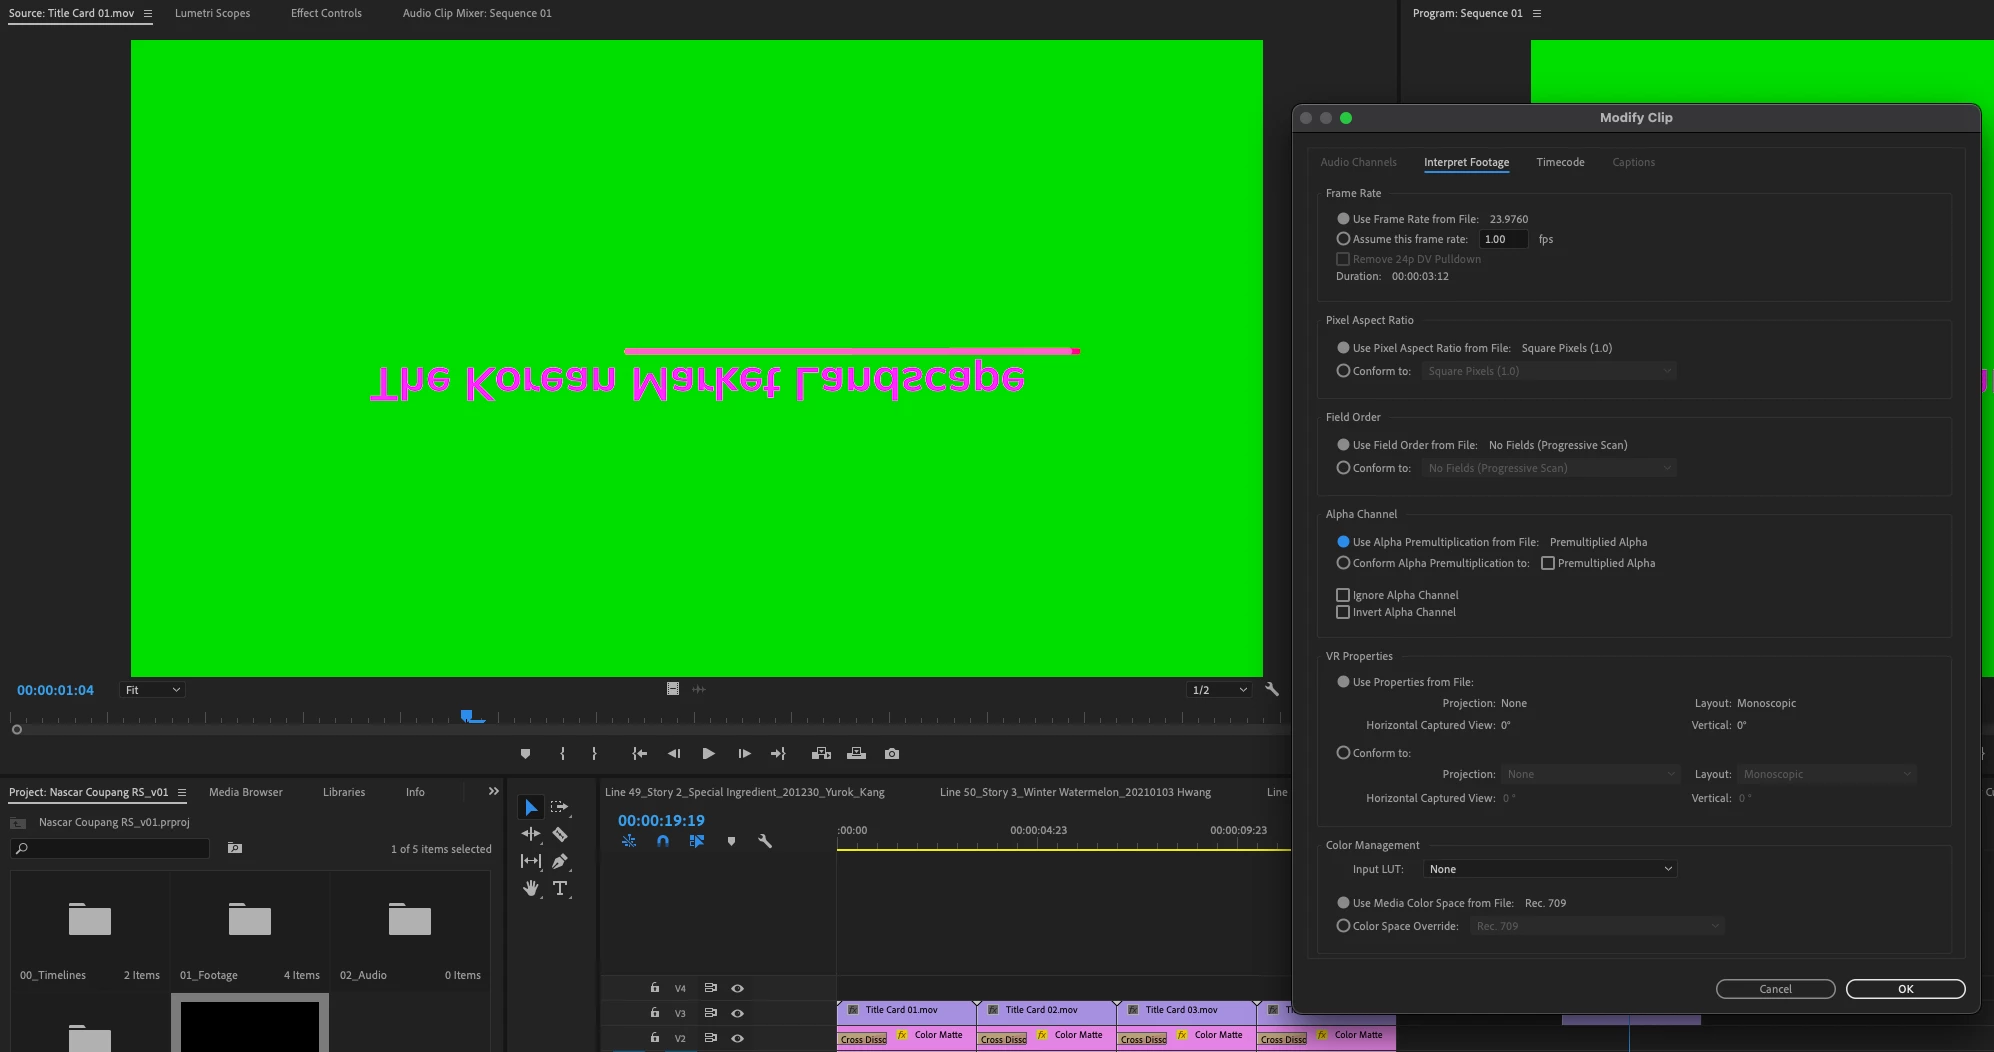The width and height of the screenshot is (1994, 1052).
Task: Select the Ripple Edit tool
Action: tap(531, 834)
